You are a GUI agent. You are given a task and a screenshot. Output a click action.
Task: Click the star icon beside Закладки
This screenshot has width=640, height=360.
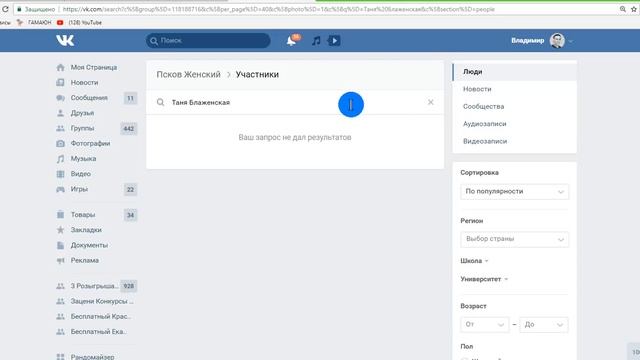pos(60,230)
